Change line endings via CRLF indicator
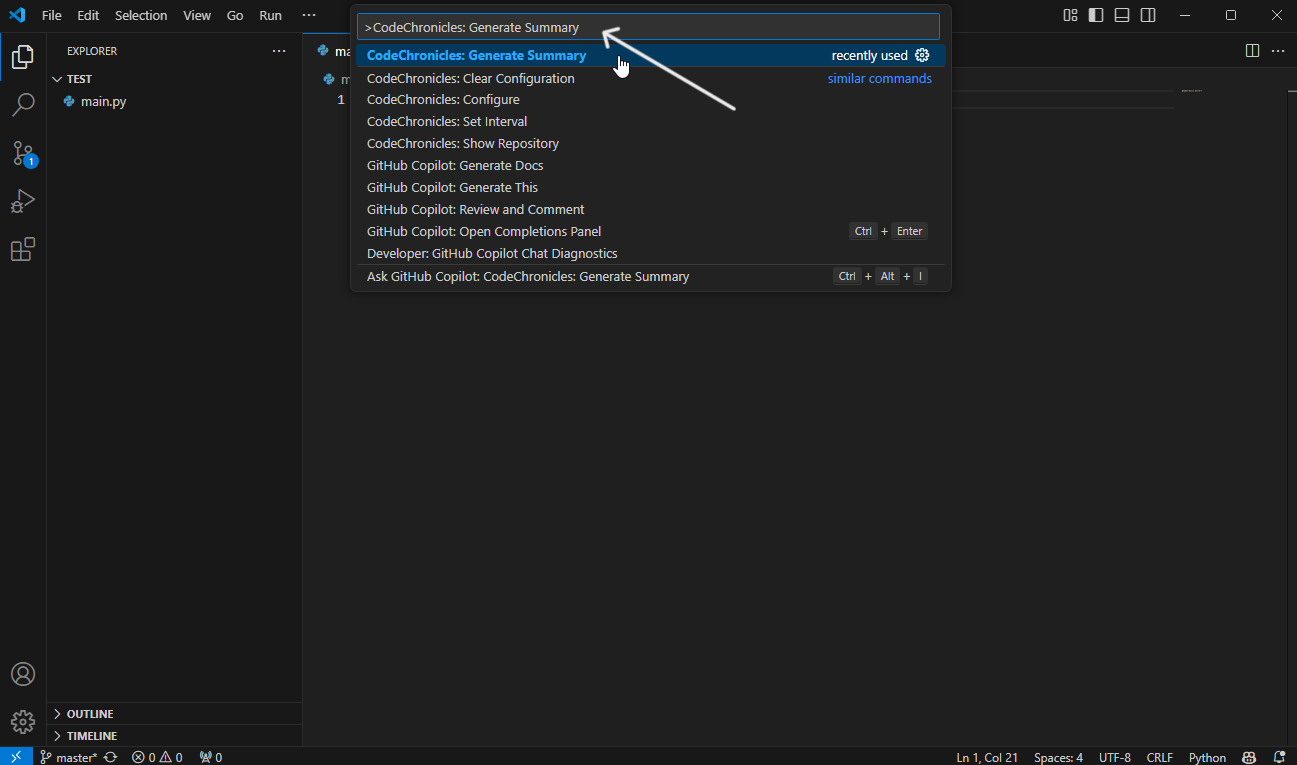 [x=1160, y=757]
